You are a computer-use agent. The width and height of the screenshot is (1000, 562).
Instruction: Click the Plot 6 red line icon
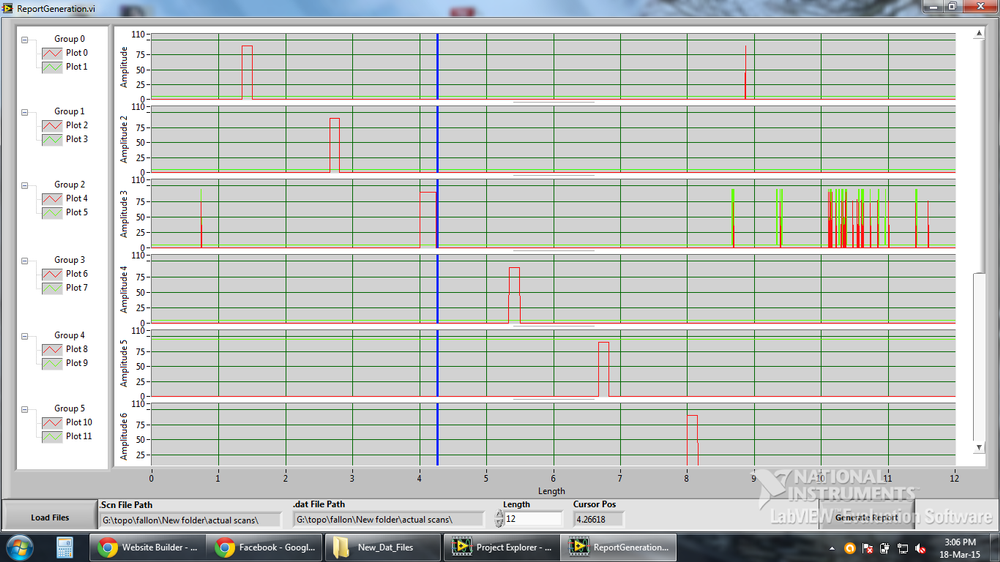(x=52, y=274)
